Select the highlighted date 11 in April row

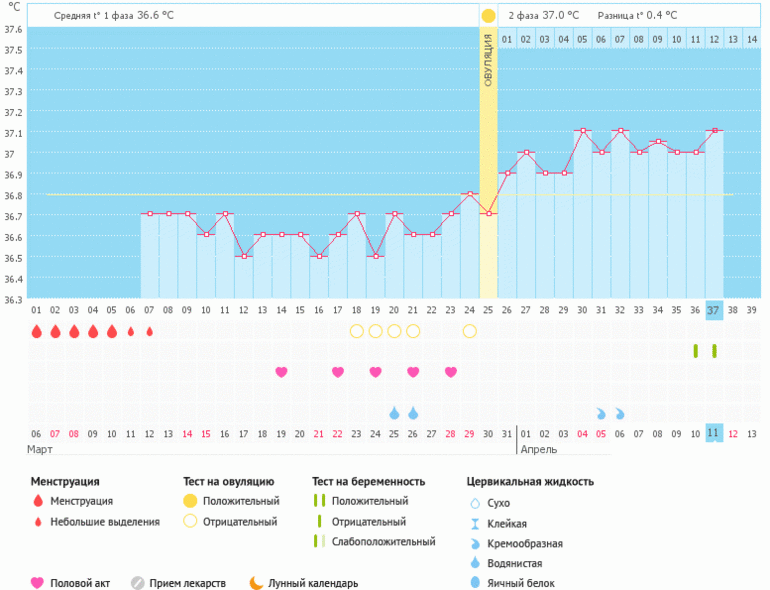[x=713, y=433]
